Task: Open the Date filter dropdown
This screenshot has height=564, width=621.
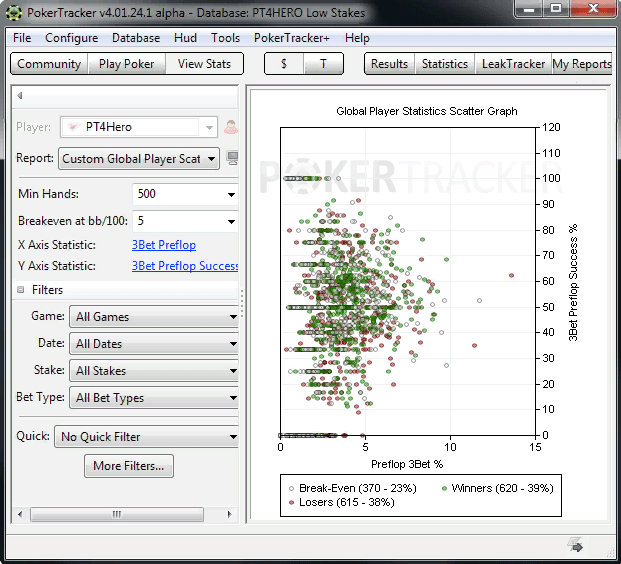Action: [154, 343]
